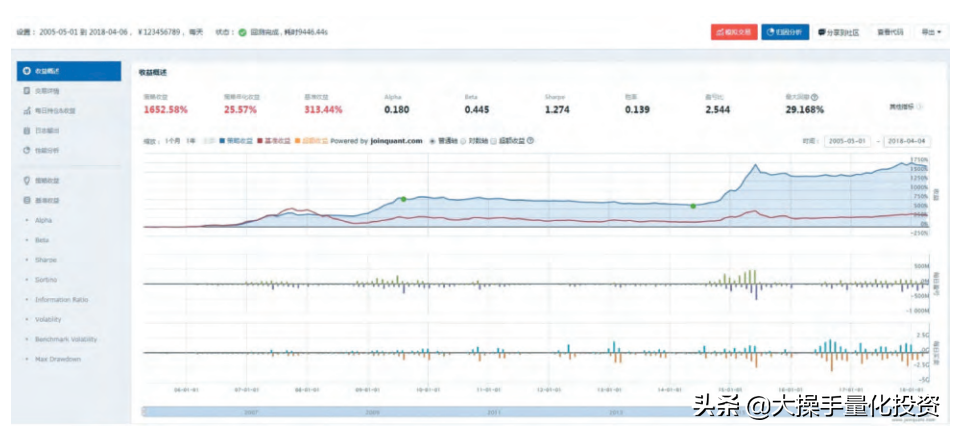Set chart zoom to 1个月
This screenshot has height=431, width=953.
click(173, 141)
